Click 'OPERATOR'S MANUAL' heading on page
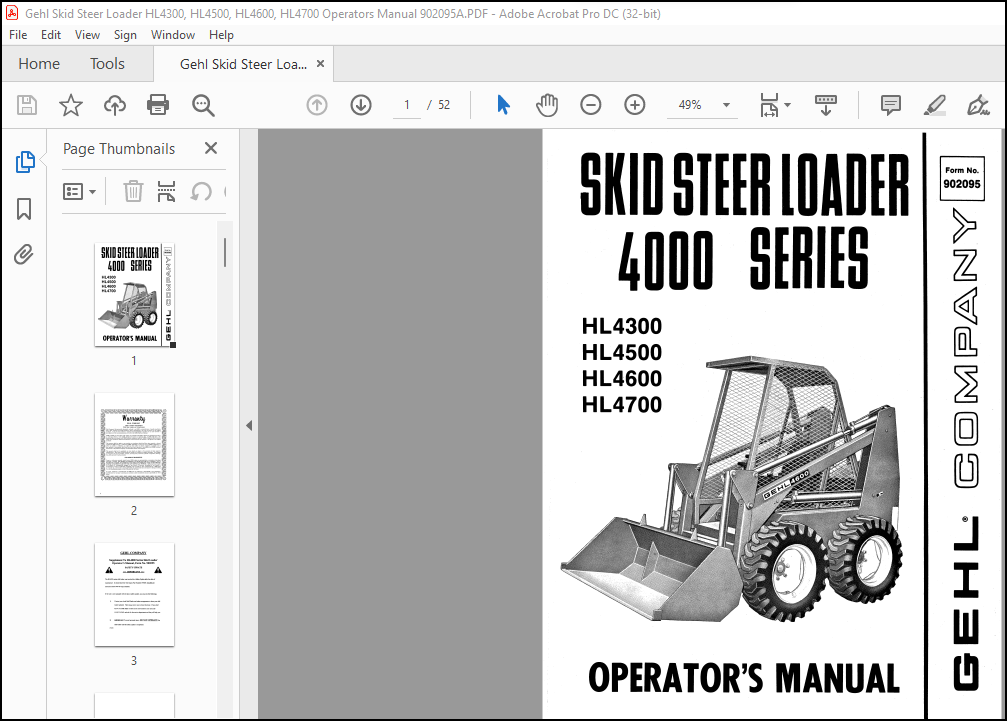Viewport: 1007px width, 721px height. coord(744,678)
